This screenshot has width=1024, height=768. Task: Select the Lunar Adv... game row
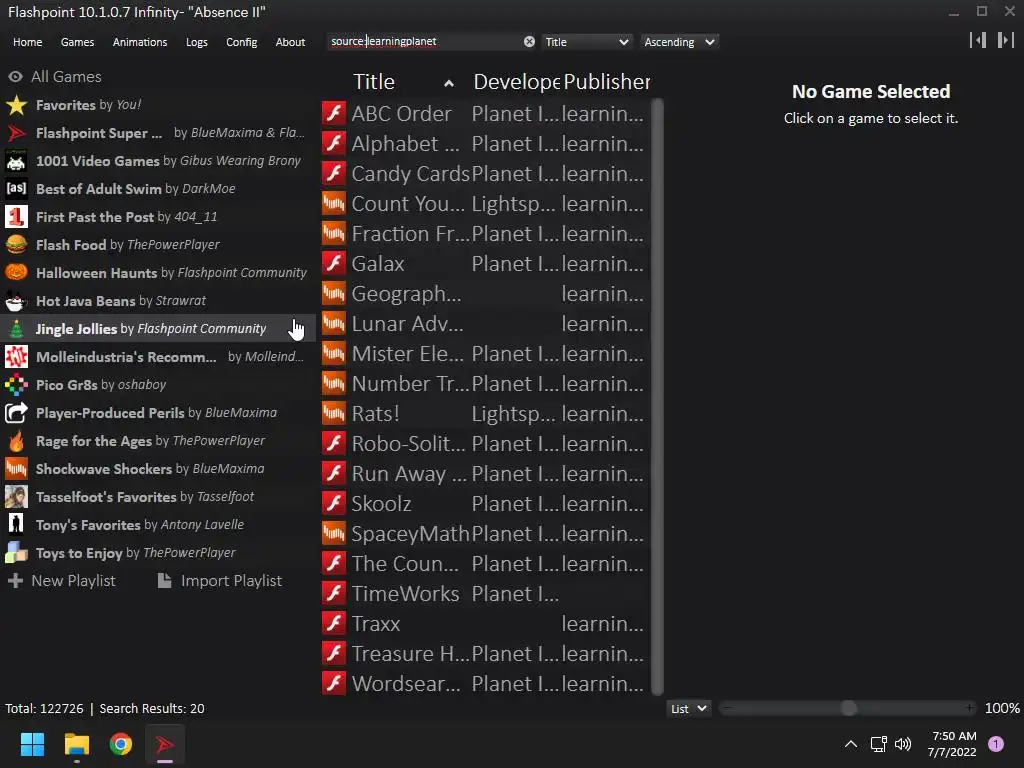tap(485, 324)
